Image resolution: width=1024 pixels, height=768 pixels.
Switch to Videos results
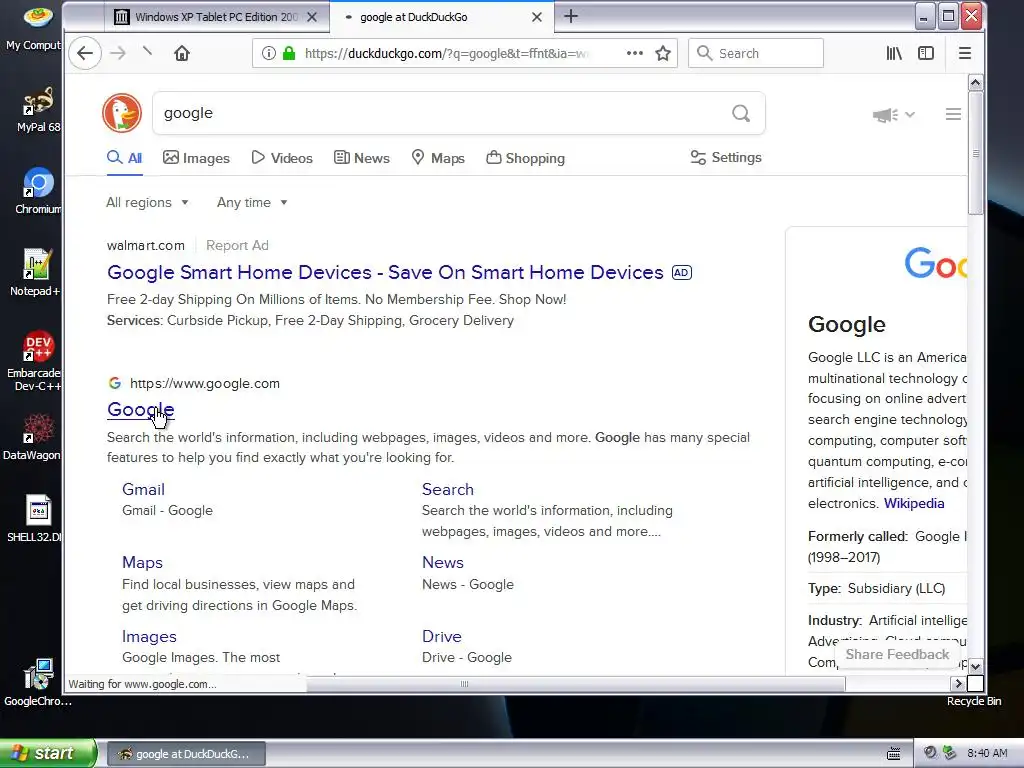point(282,158)
